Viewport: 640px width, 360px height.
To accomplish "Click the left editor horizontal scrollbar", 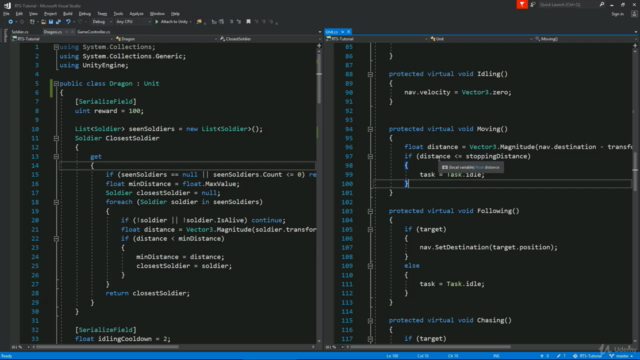I will 107,347.
